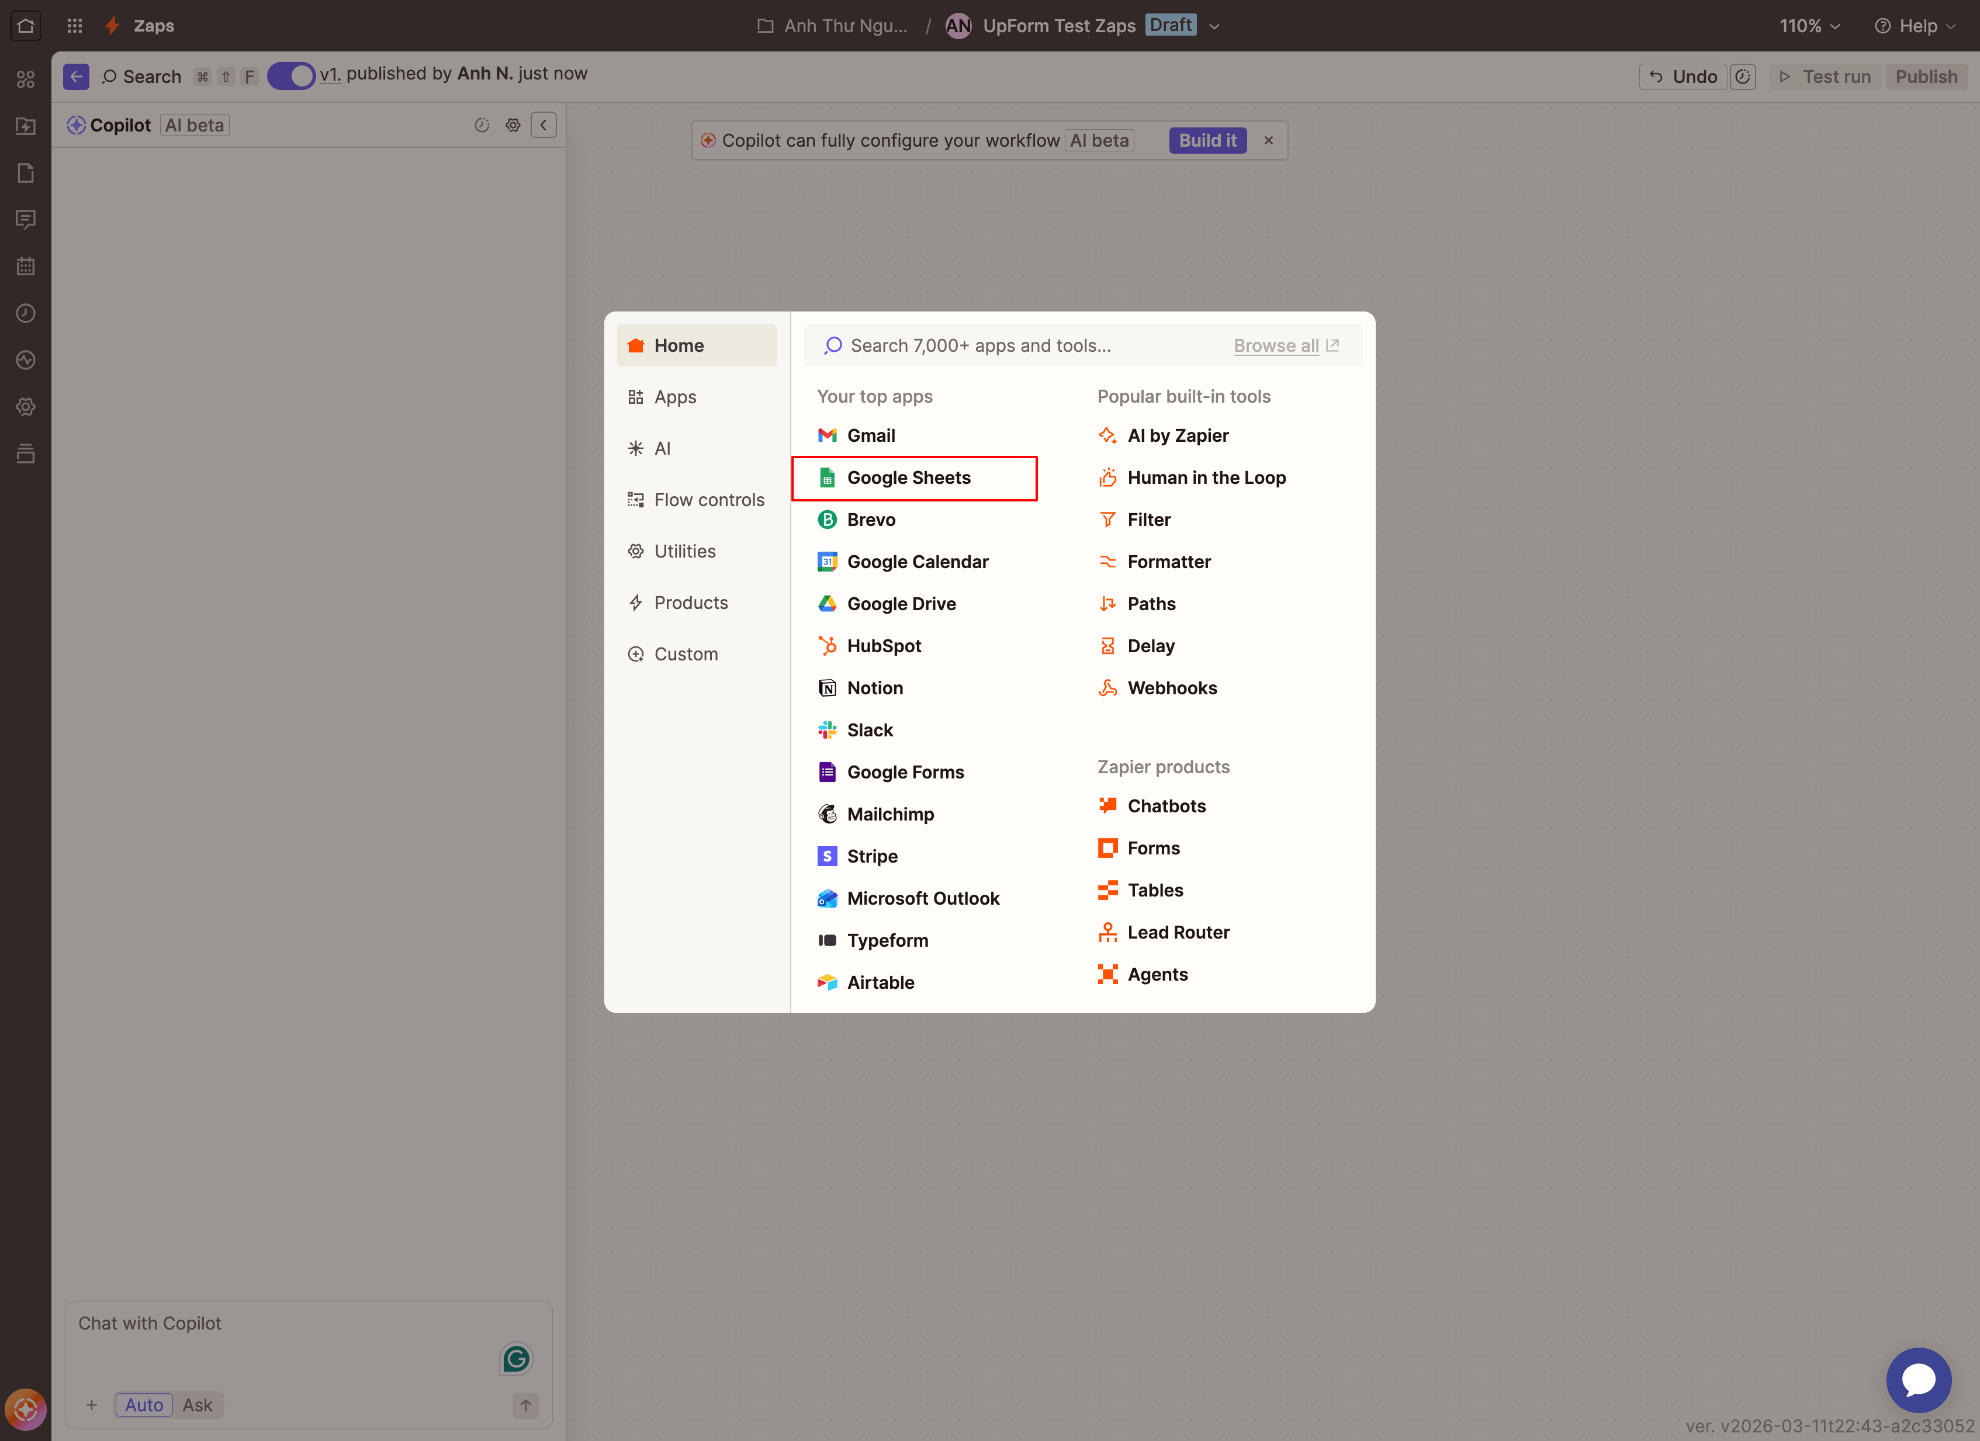Select the Home tab in app picker
Screen dimensions: 1980x1441
697,346
